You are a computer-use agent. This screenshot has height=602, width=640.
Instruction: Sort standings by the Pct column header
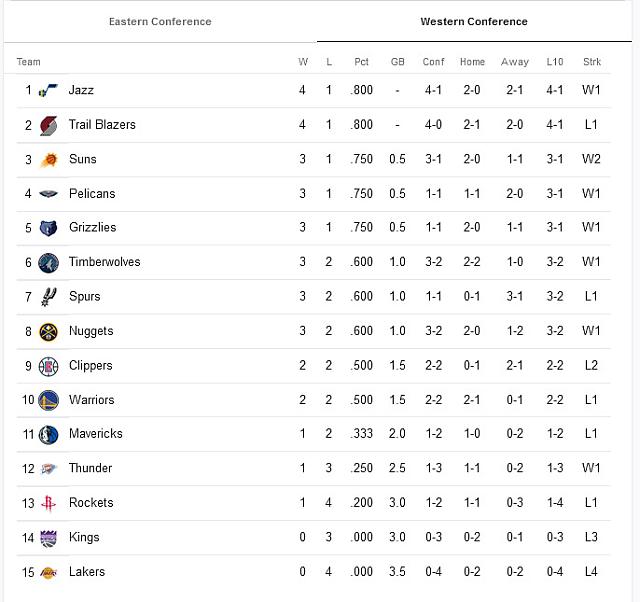(x=362, y=62)
